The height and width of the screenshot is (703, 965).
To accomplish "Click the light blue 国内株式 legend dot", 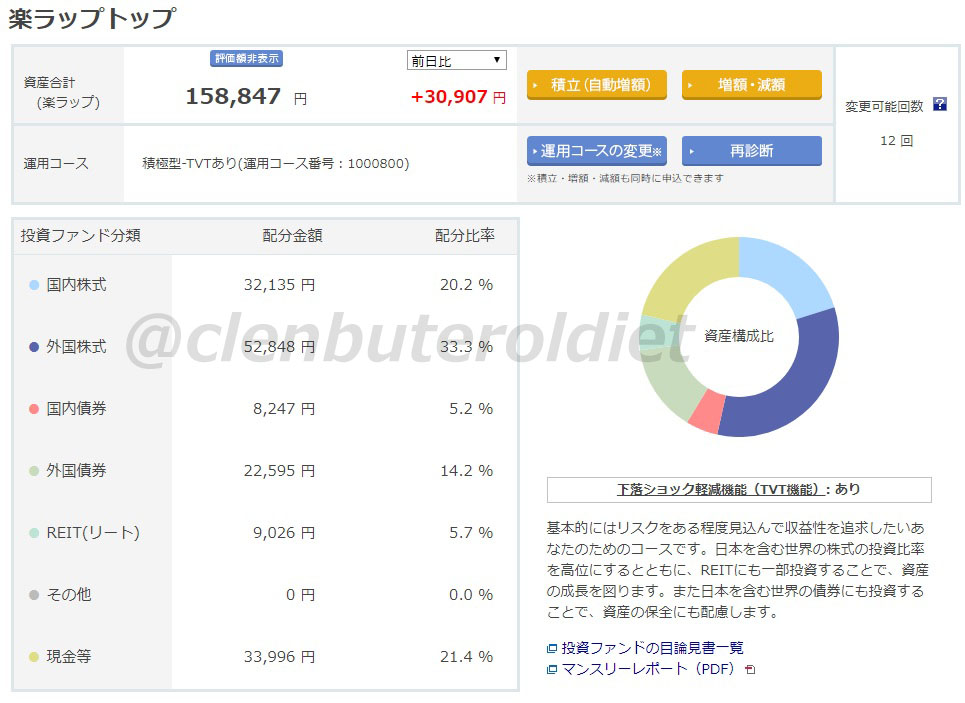I will (x=34, y=285).
